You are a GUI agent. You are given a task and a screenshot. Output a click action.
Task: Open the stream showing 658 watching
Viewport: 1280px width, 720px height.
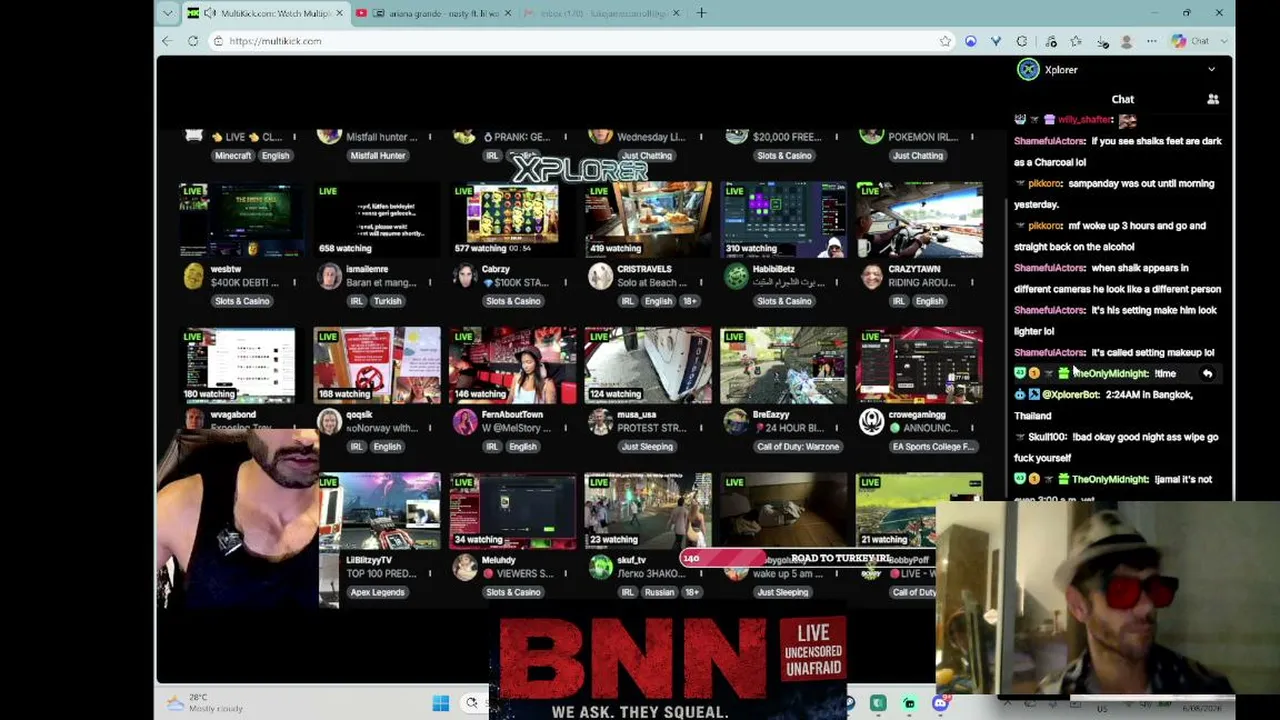(x=377, y=219)
